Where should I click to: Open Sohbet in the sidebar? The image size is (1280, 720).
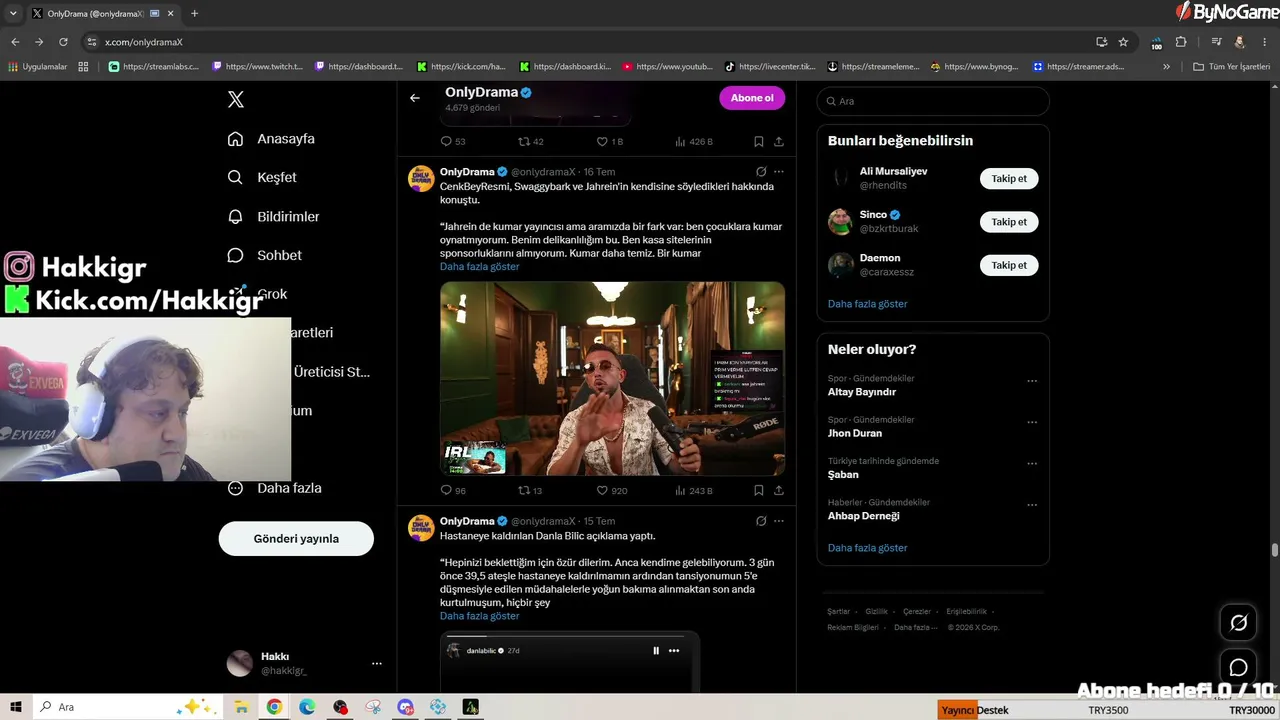tap(264, 255)
